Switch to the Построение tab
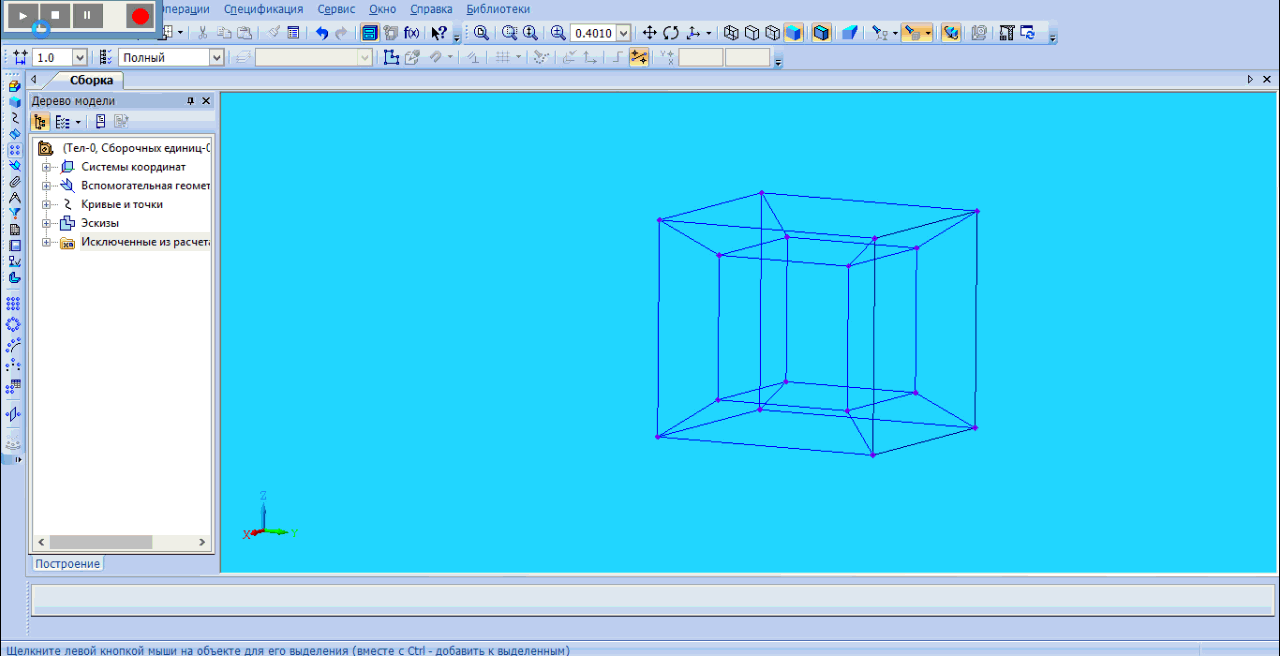Screen dimensions: 1280x656 tap(68, 564)
